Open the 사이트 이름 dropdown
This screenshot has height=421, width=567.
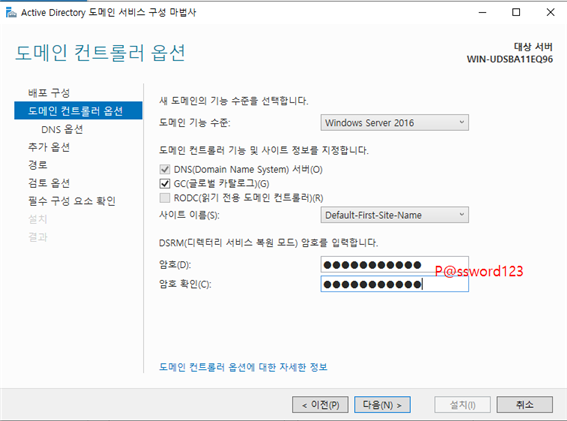coord(395,215)
